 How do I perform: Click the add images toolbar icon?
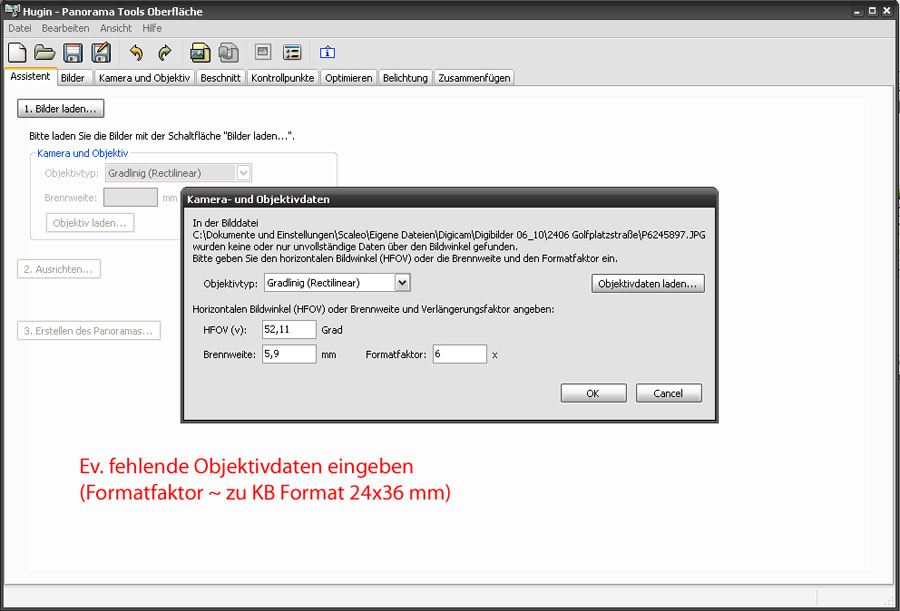200,53
